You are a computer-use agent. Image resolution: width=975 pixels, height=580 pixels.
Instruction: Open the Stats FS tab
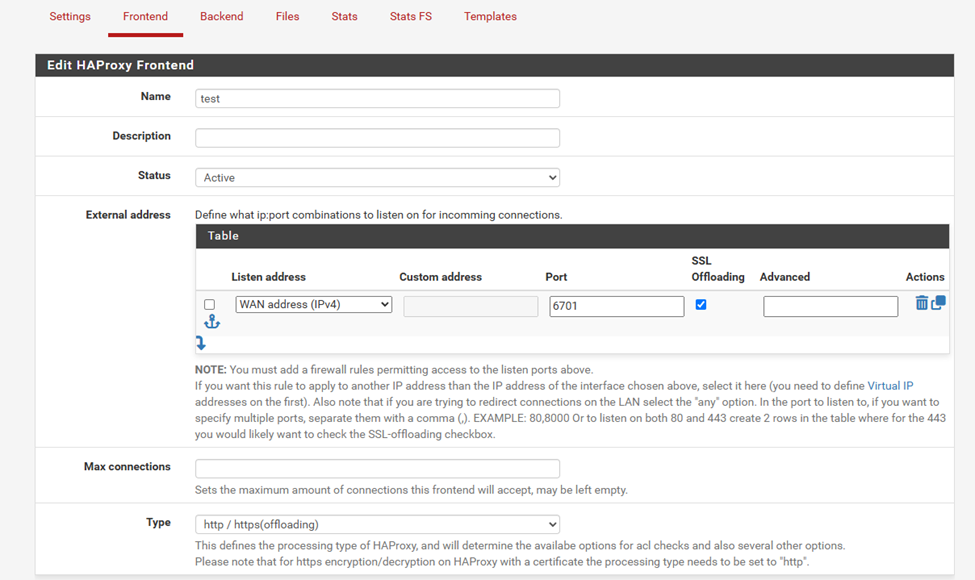point(411,17)
